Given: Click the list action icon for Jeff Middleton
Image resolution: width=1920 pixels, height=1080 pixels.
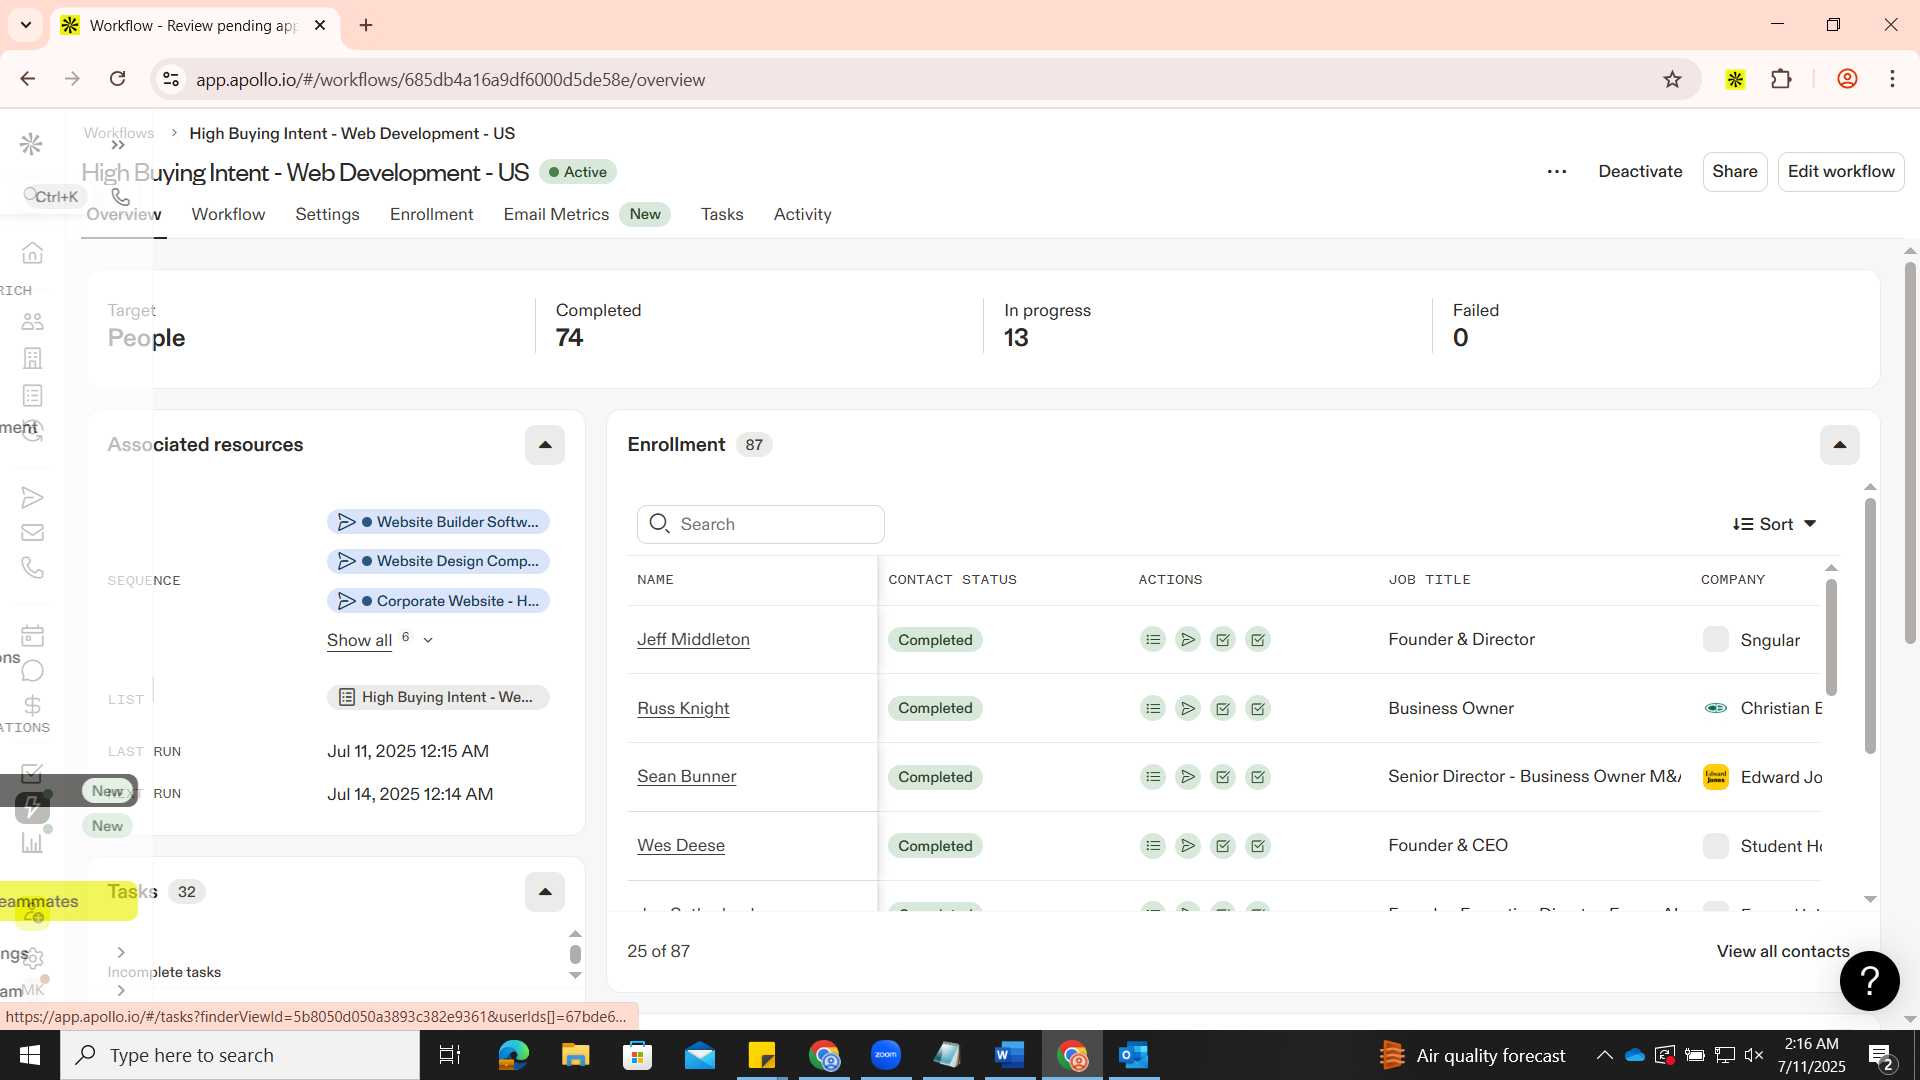Looking at the screenshot, I should pos(1153,640).
